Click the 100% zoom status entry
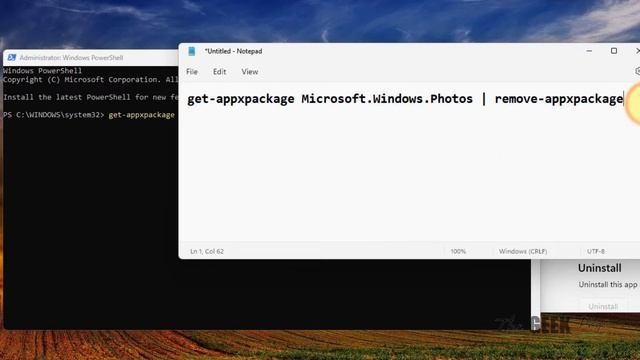This screenshot has width=640, height=360. [458, 251]
